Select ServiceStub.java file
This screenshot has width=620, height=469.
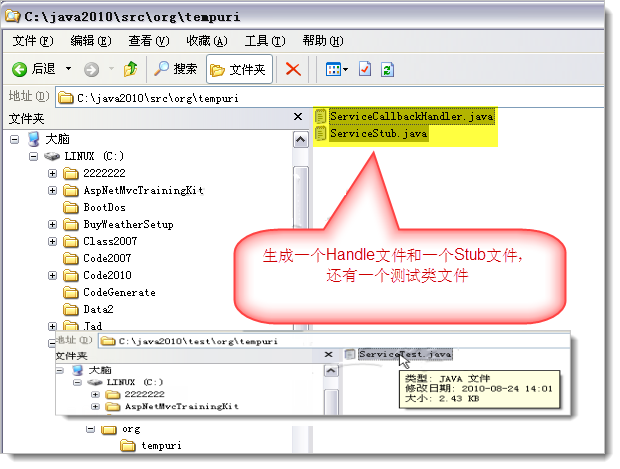(x=378, y=133)
